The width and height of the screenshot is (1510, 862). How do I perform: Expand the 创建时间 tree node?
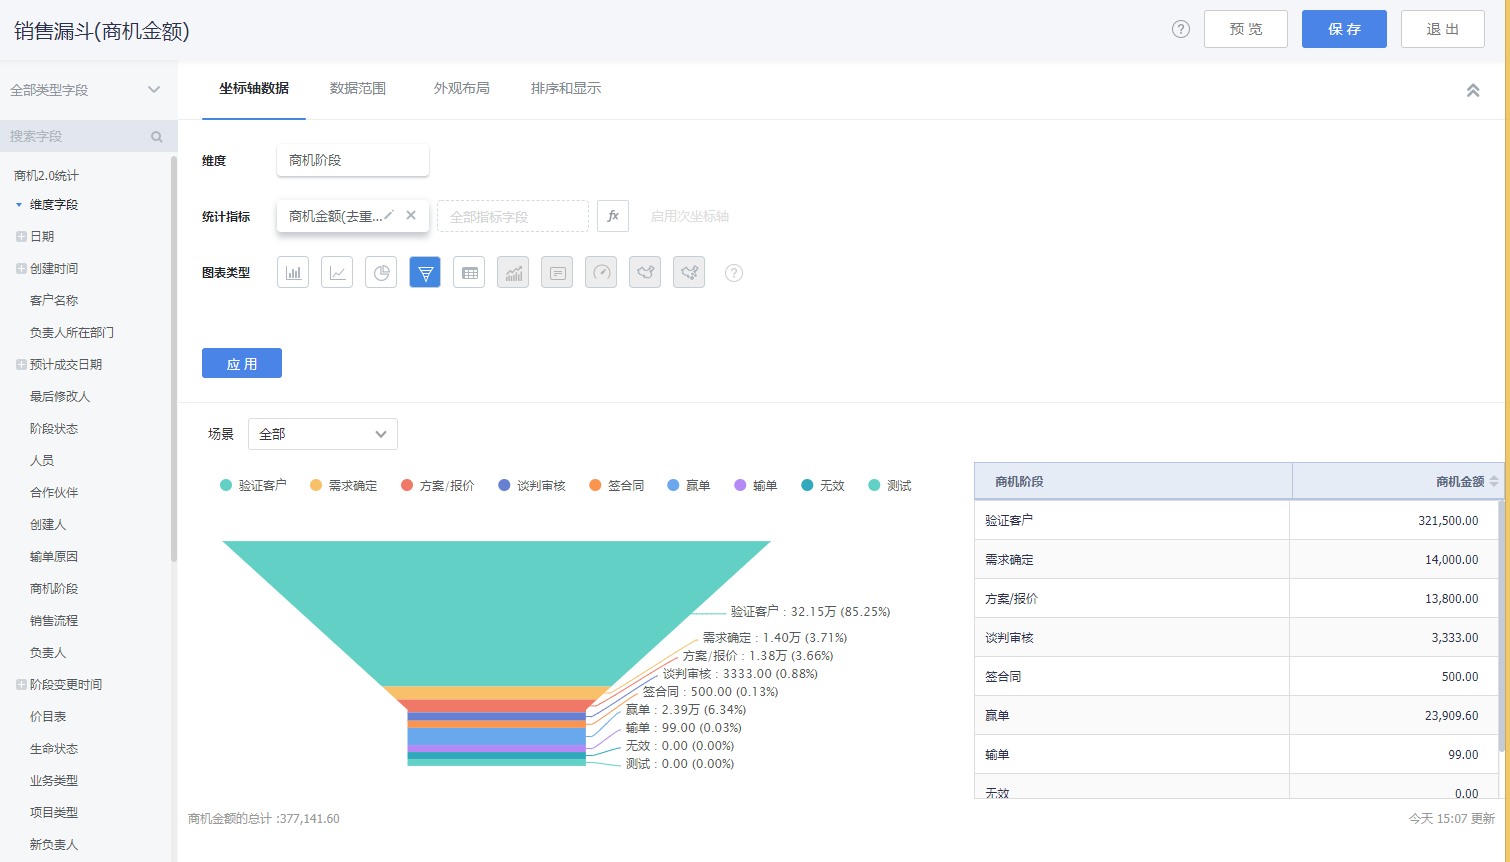[21, 268]
